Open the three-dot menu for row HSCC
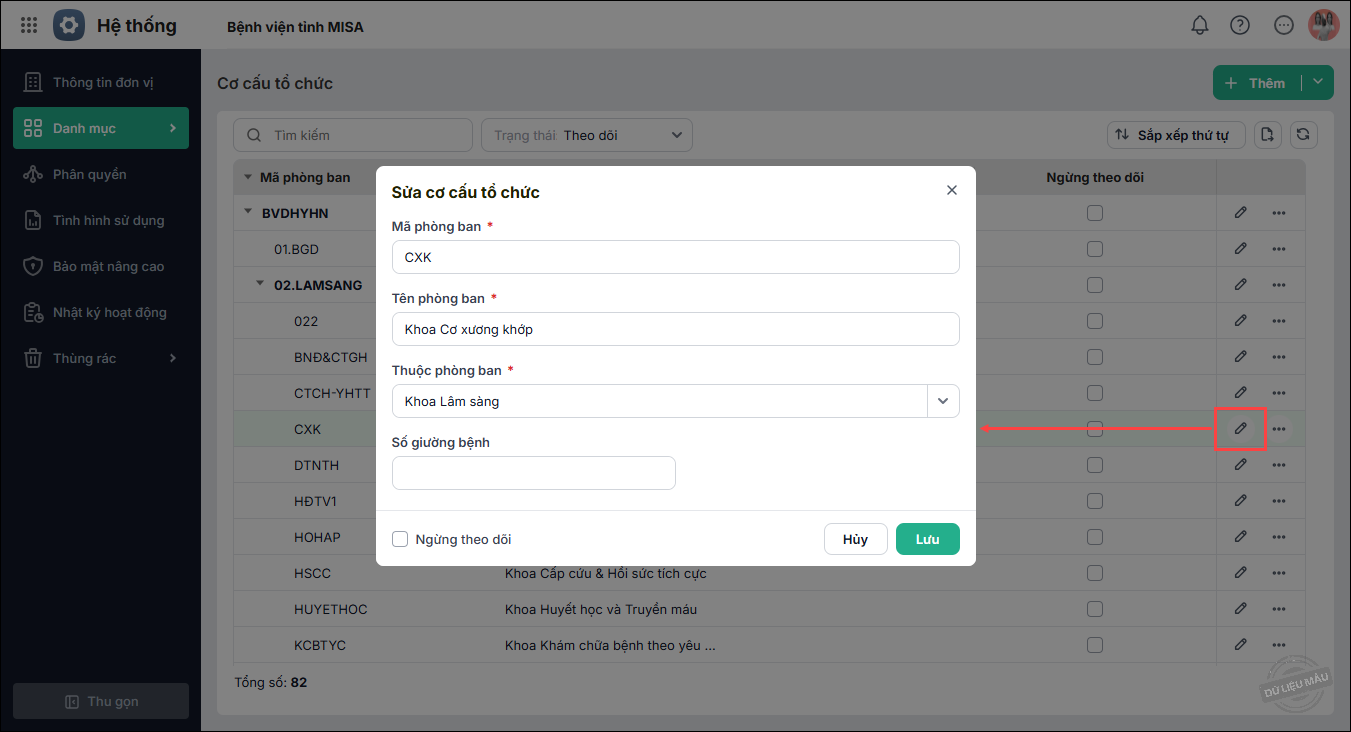The image size is (1351, 732). [1279, 573]
